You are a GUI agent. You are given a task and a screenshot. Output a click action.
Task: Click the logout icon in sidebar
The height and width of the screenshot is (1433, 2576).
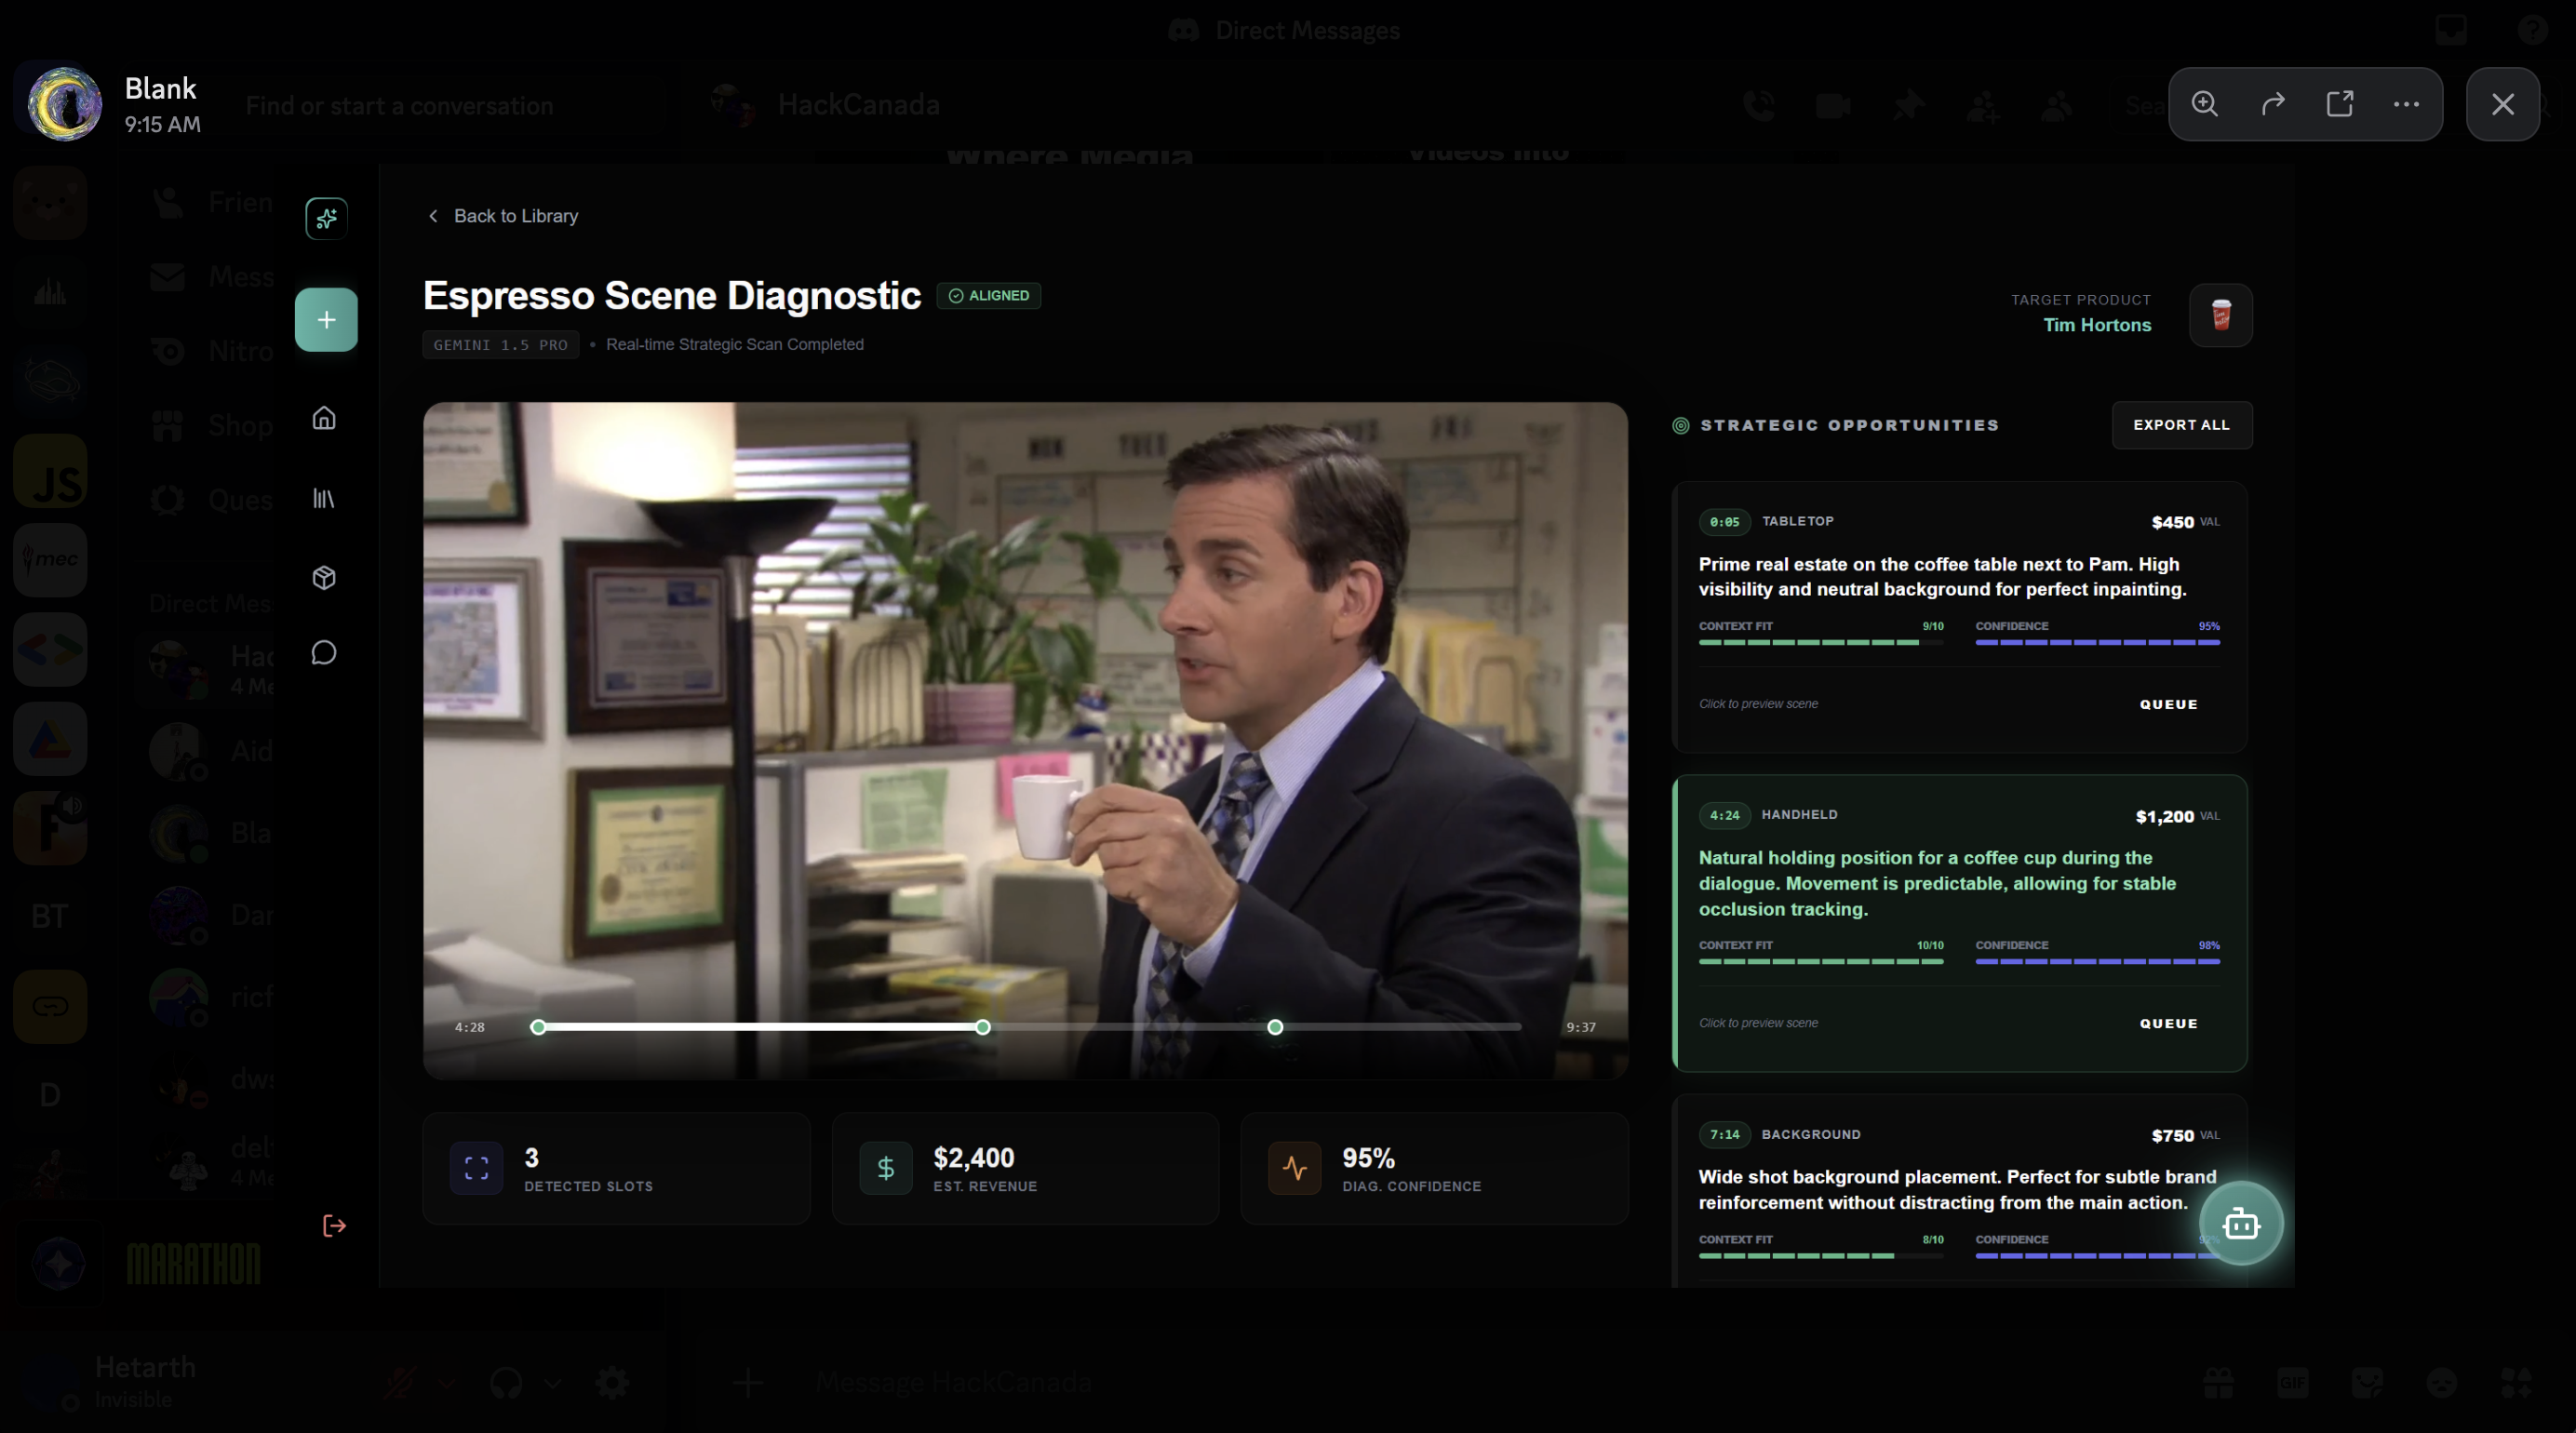334,1226
